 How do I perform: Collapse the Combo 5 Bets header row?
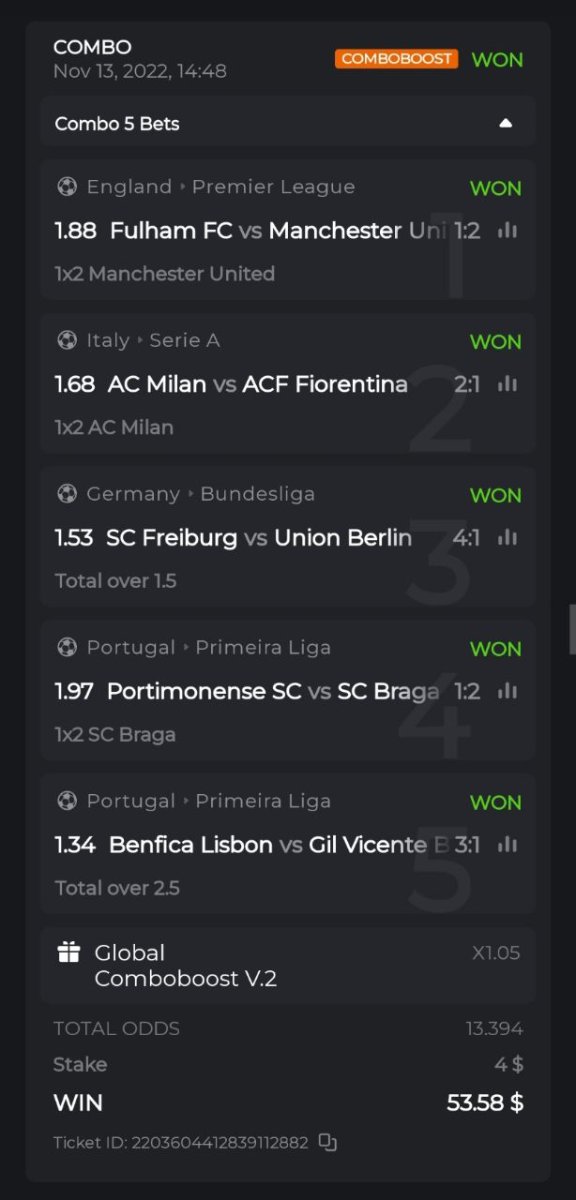288,123
